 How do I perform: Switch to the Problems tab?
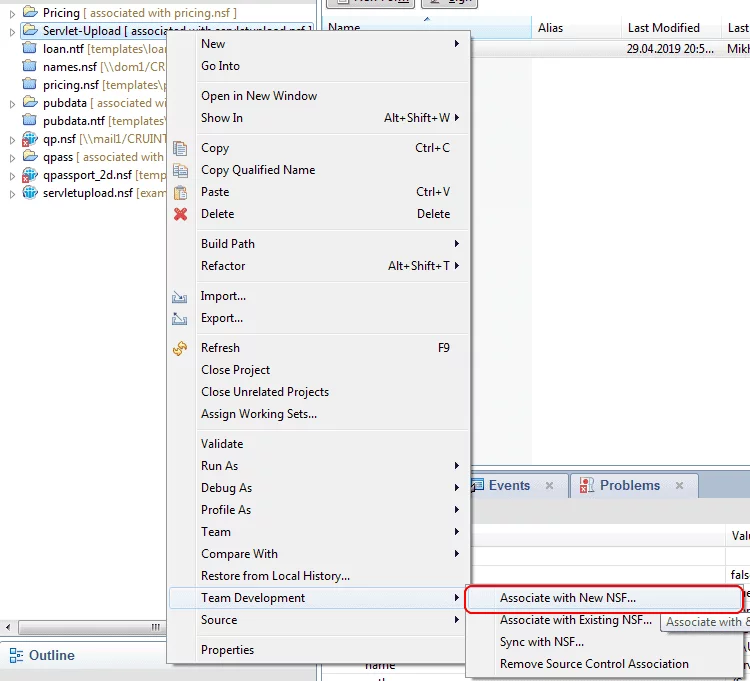click(x=629, y=486)
